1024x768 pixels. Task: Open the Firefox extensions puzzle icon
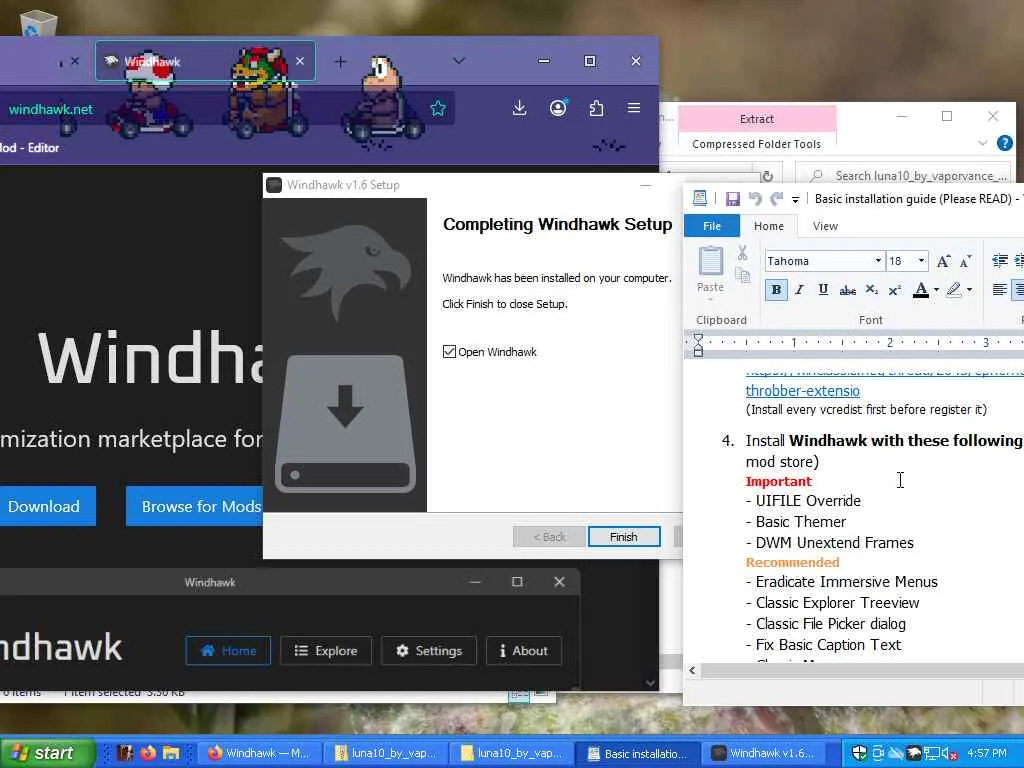pyautogui.click(x=596, y=108)
